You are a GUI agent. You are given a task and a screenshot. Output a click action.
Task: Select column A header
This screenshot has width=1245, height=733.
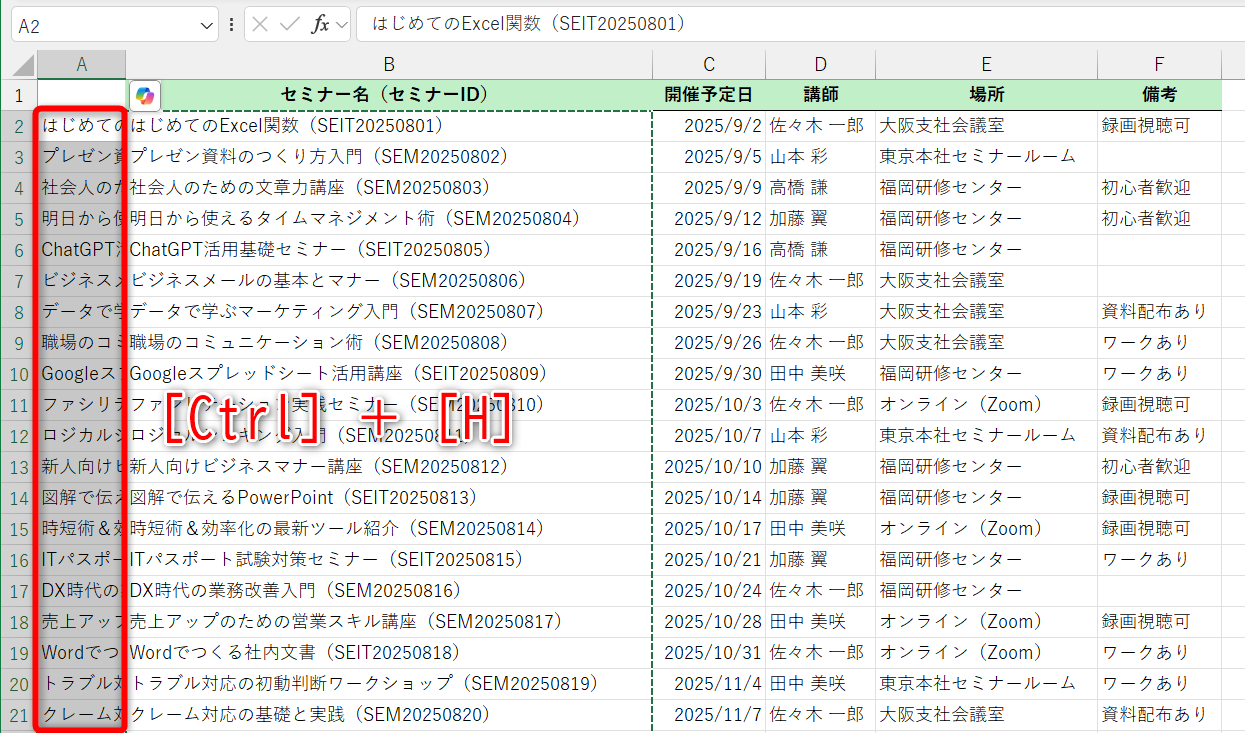tap(81, 63)
